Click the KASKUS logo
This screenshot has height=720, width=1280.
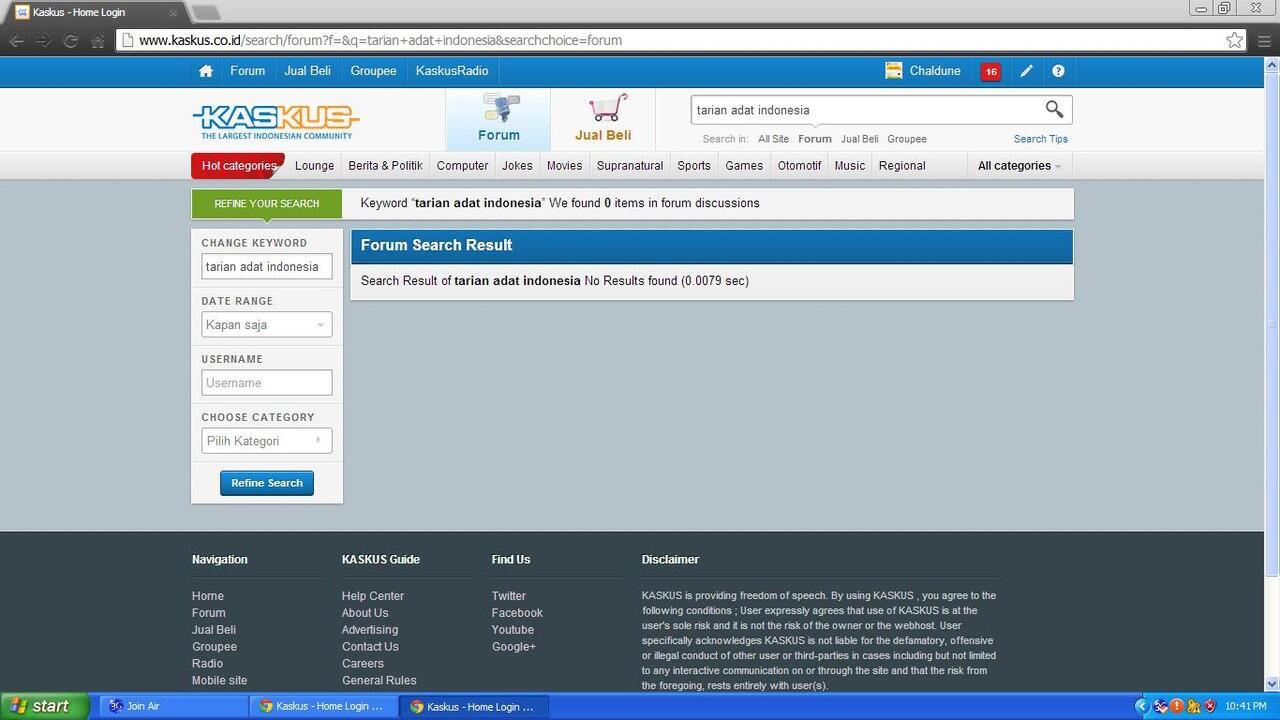coord(275,122)
